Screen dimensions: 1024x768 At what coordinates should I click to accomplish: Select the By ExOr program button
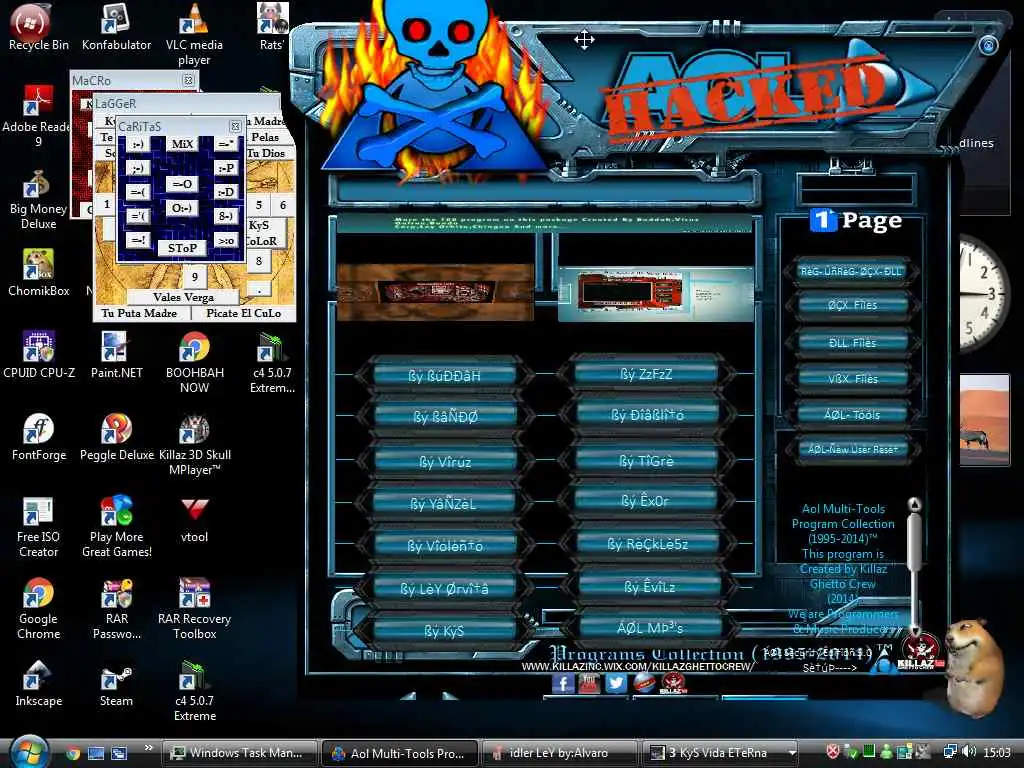[x=647, y=501]
